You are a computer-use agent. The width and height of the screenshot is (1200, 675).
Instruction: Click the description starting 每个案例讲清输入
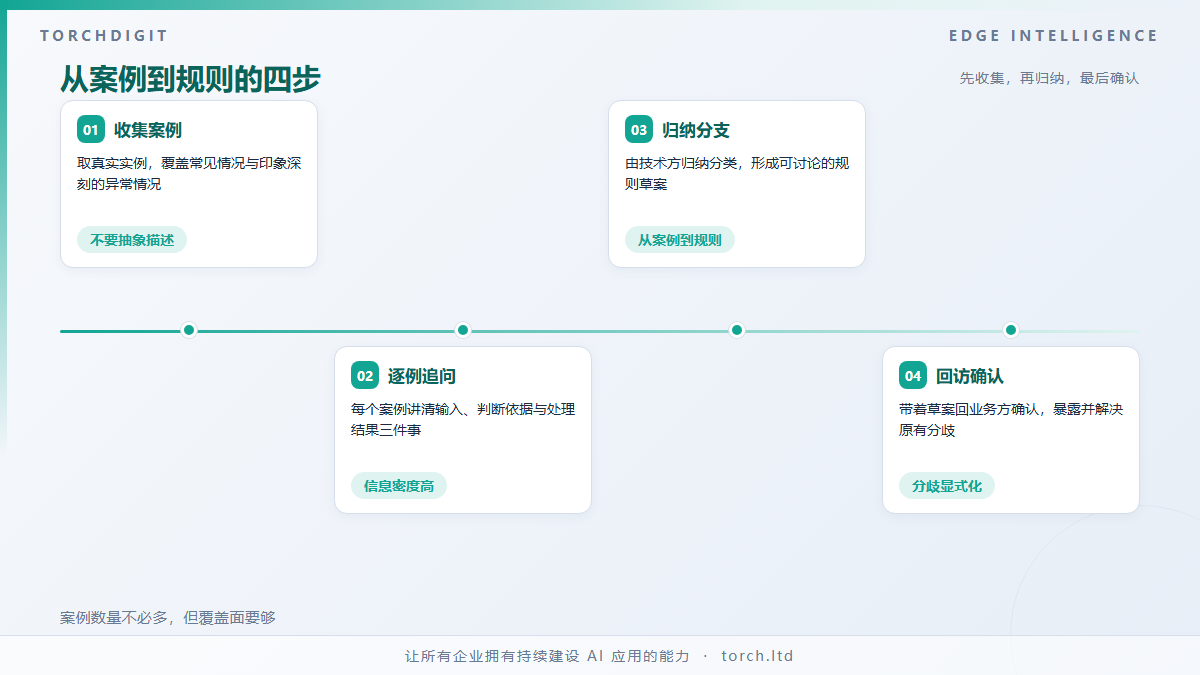click(463, 420)
